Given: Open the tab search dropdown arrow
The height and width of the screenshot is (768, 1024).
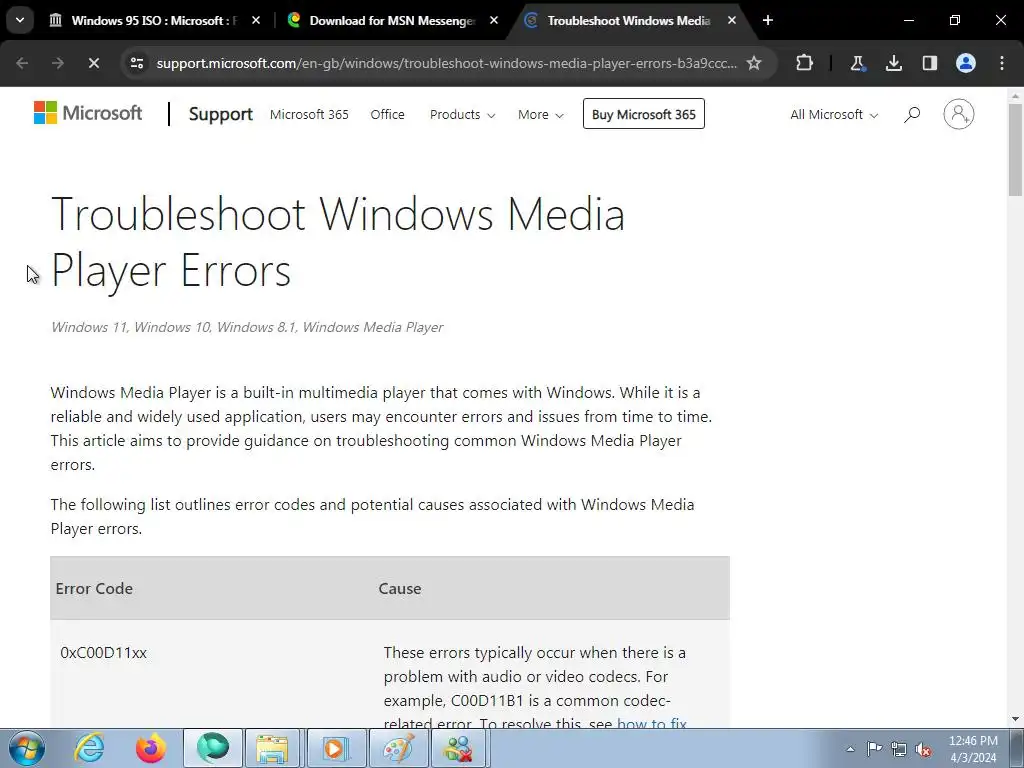Looking at the screenshot, I should click(20, 20).
